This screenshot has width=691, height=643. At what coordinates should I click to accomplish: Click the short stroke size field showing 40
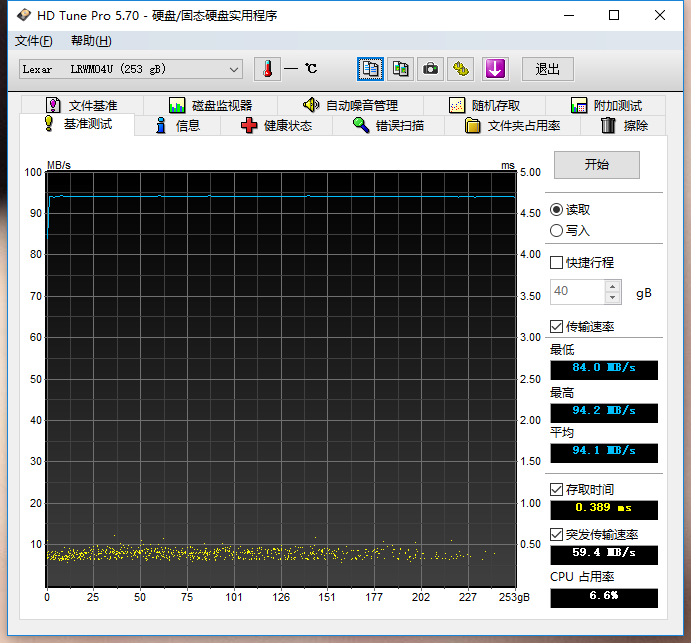pos(577,292)
